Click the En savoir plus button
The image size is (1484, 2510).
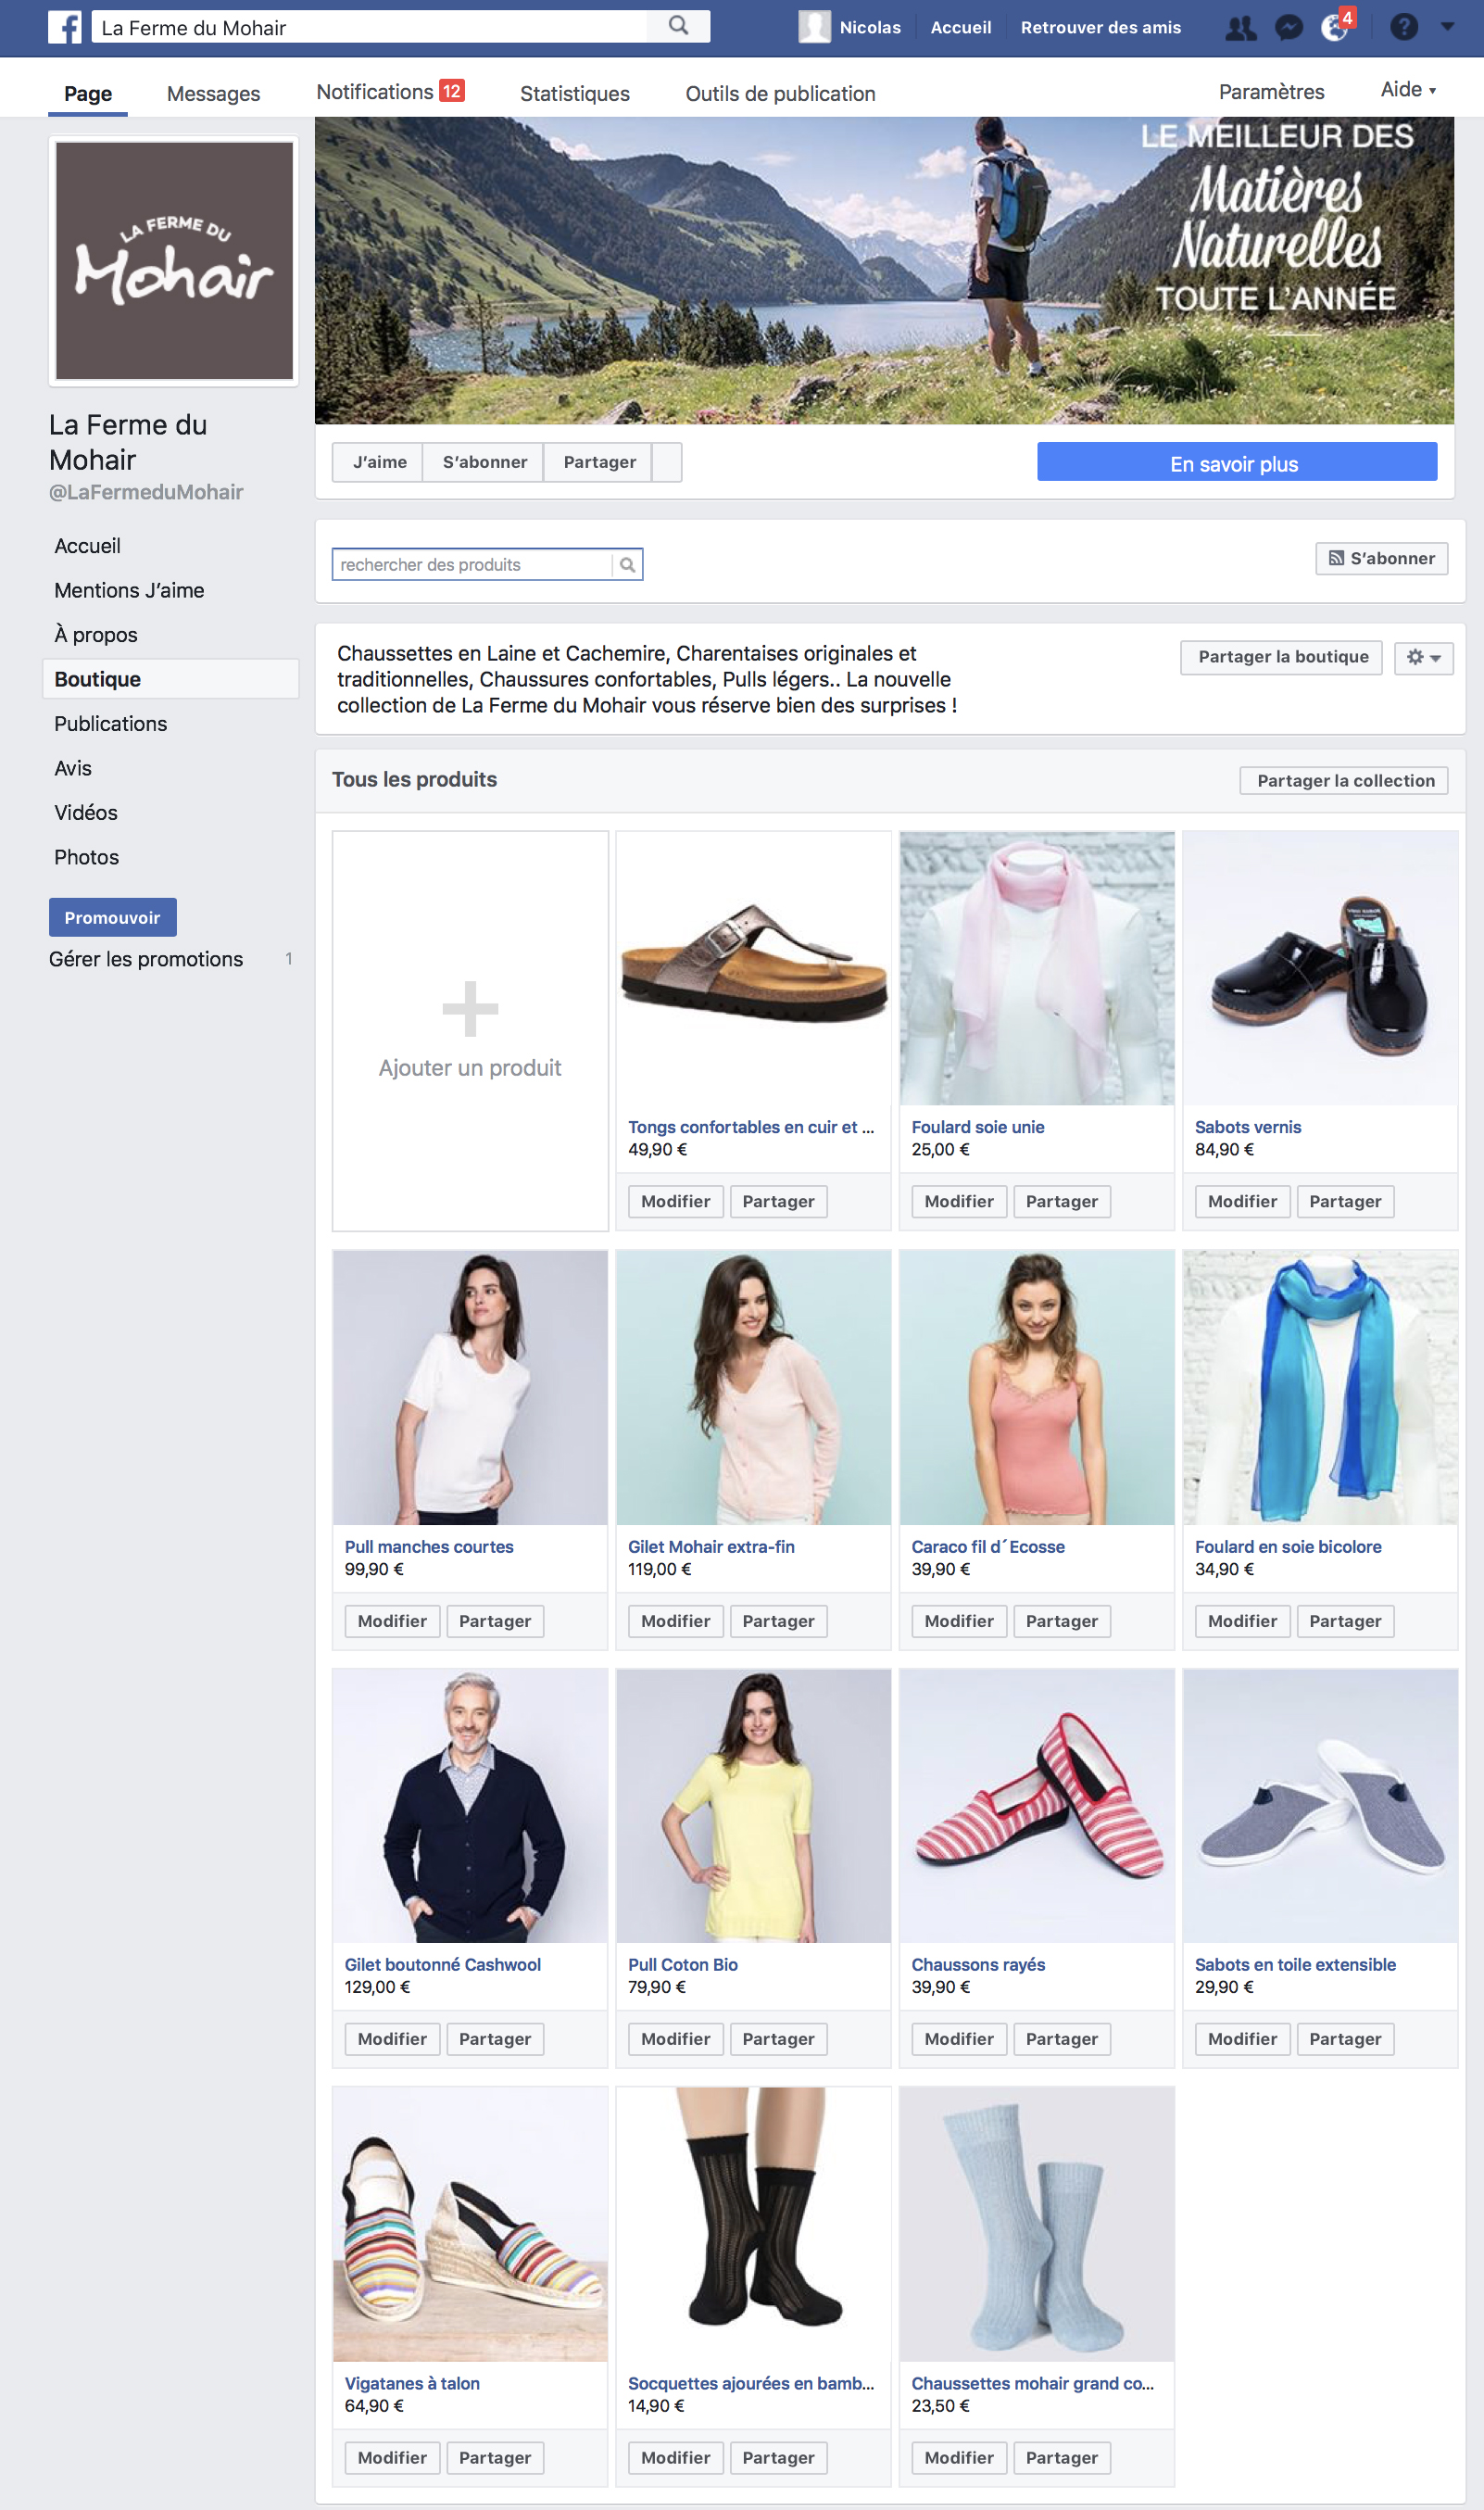(1236, 463)
